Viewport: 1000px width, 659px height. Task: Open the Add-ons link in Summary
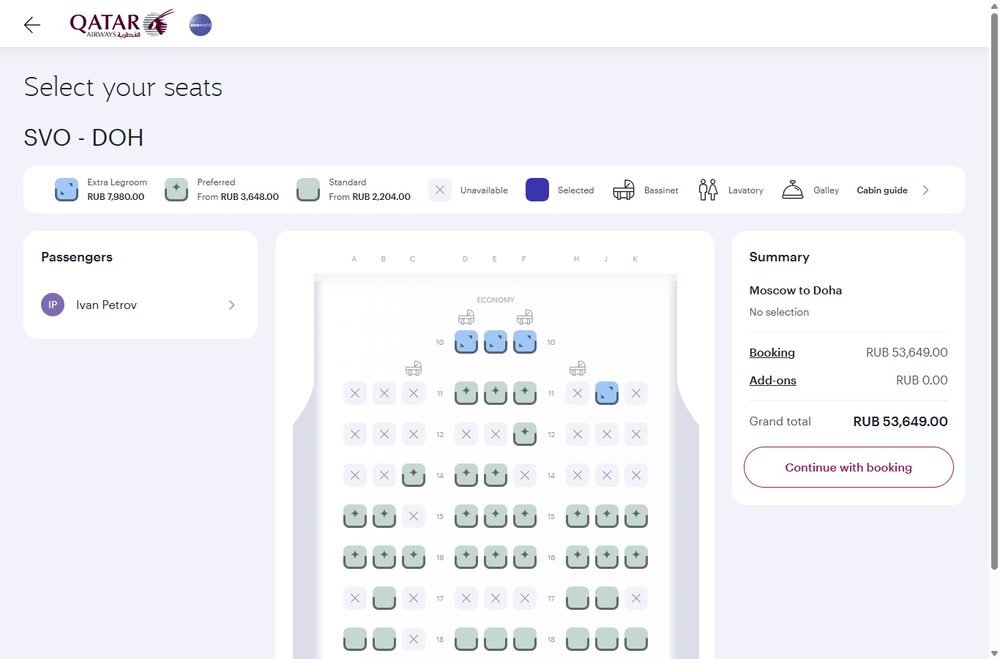[x=772, y=380]
